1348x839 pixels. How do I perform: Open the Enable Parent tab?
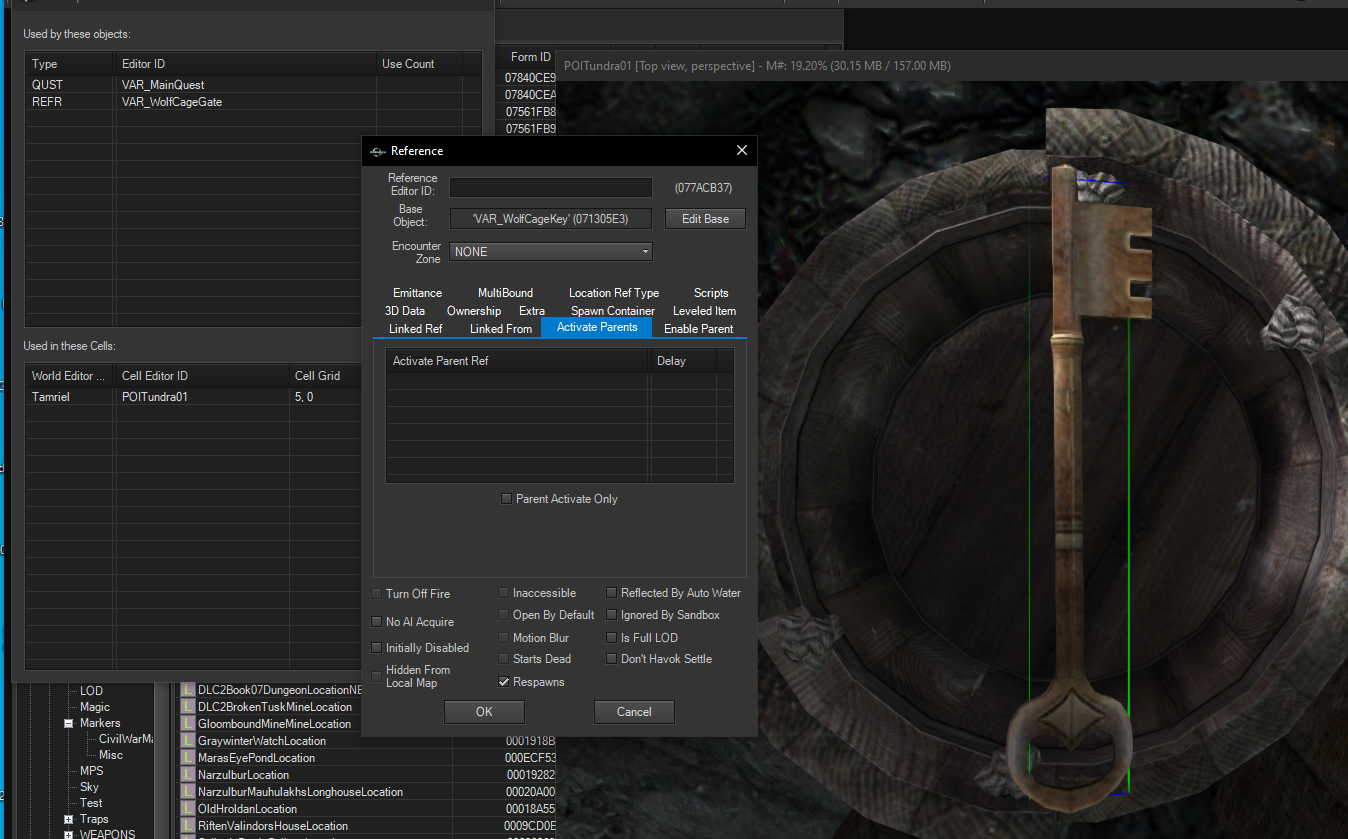click(698, 329)
